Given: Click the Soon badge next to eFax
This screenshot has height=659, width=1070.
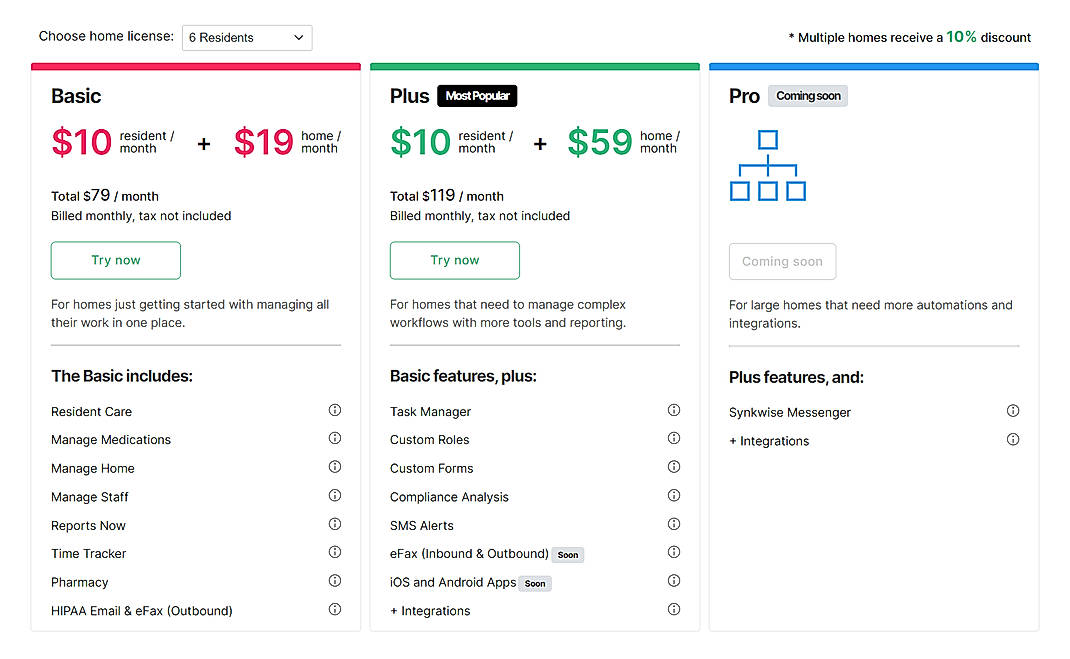Looking at the screenshot, I should coord(567,553).
